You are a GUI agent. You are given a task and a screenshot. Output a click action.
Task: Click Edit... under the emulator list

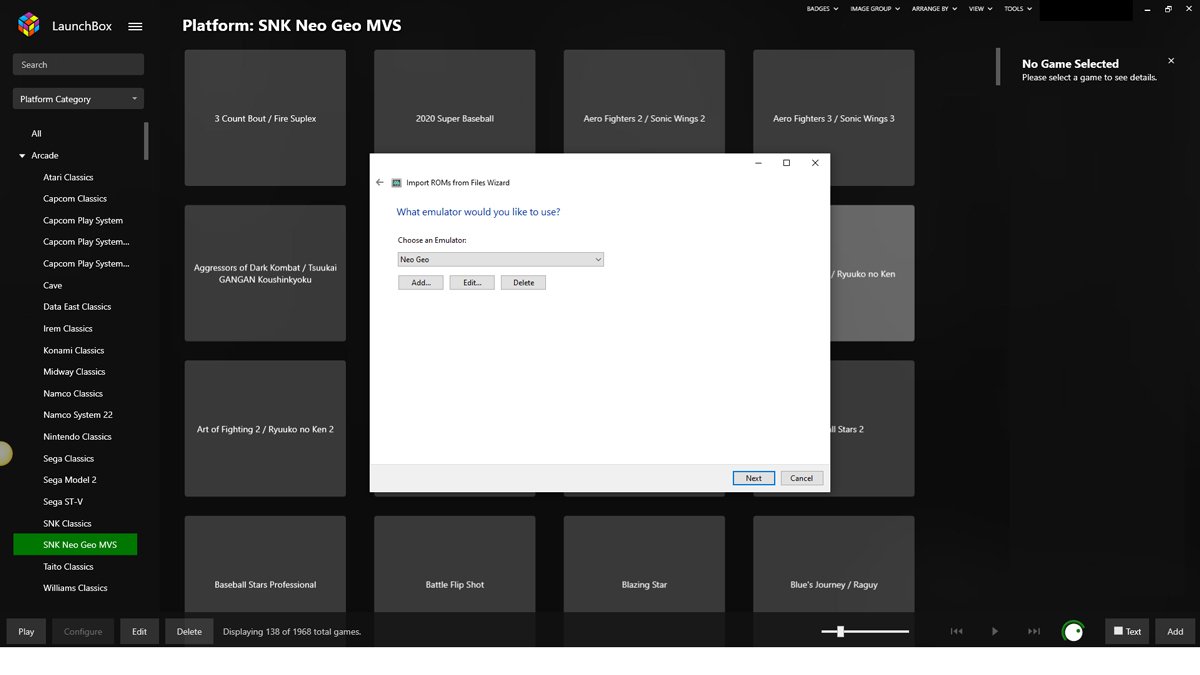pyautogui.click(x=472, y=283)
